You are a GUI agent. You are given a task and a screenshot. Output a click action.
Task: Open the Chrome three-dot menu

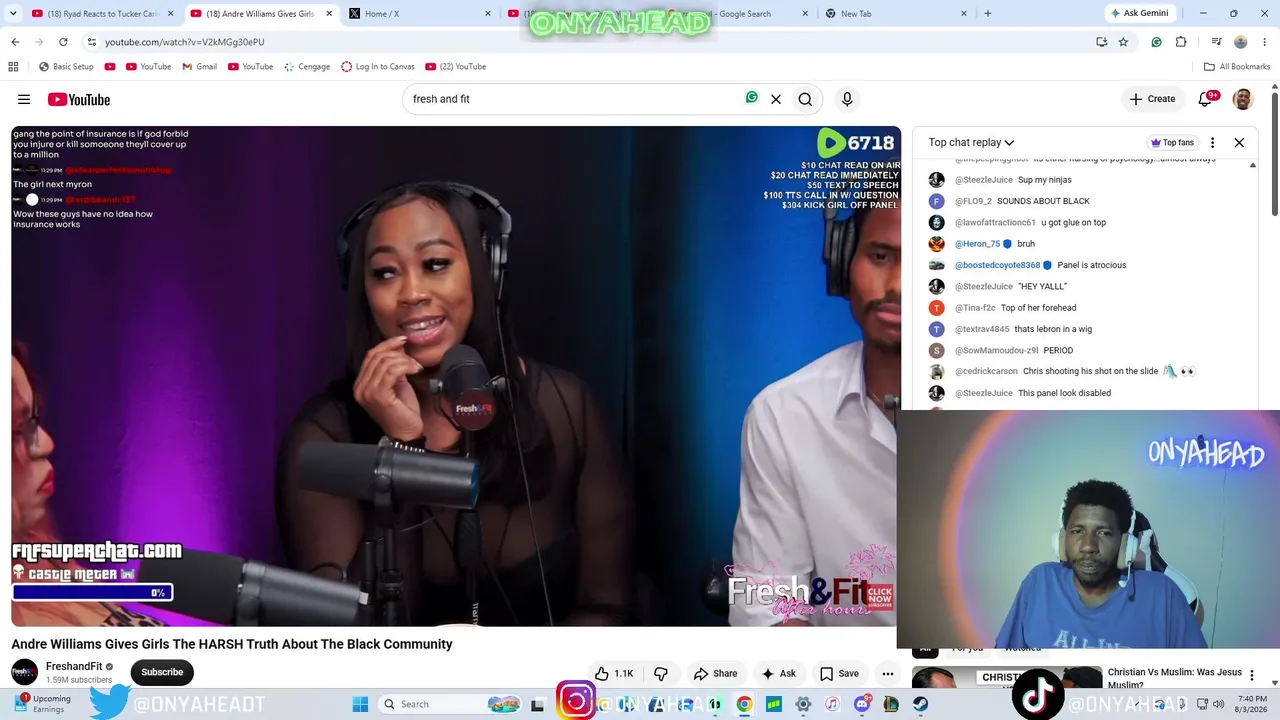(x=1265, y=42)
